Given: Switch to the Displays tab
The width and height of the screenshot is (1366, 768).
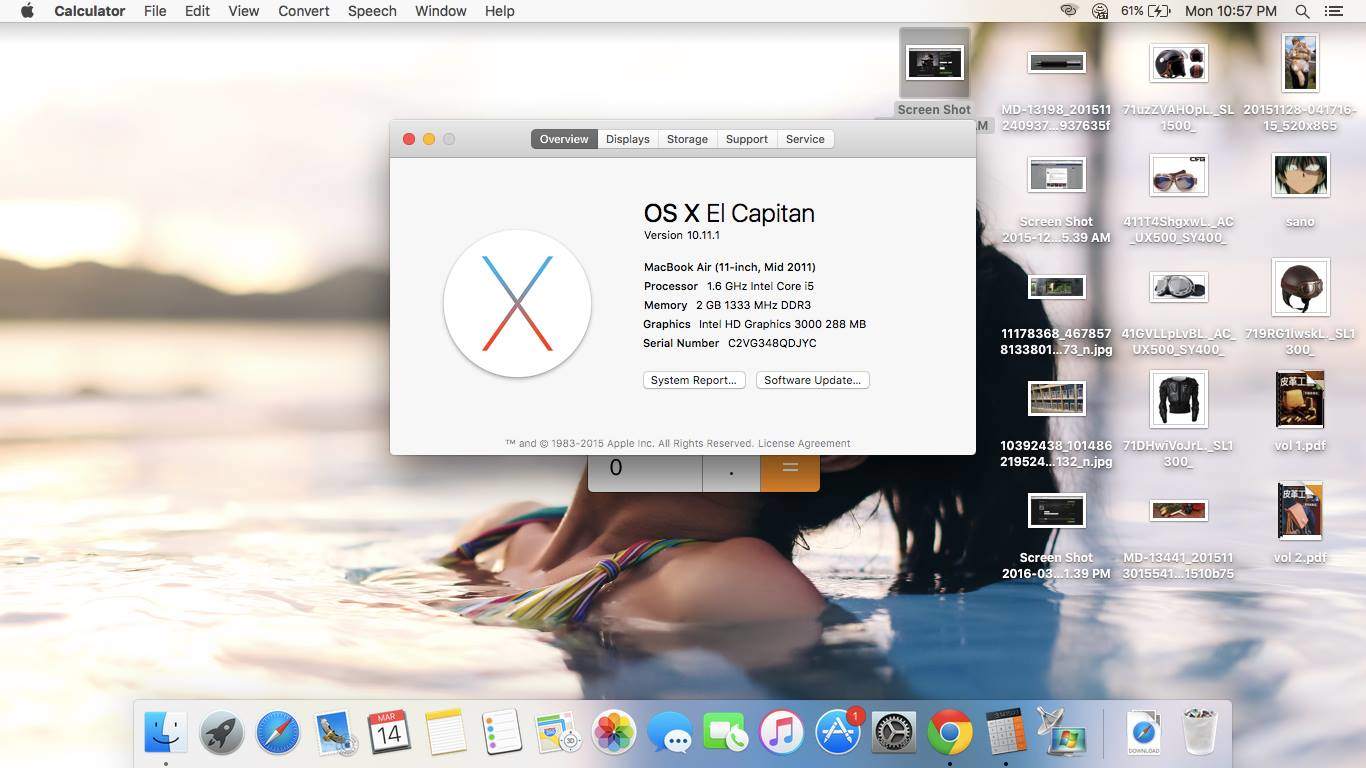Looking at the screenshot, I should click(628, 139).
